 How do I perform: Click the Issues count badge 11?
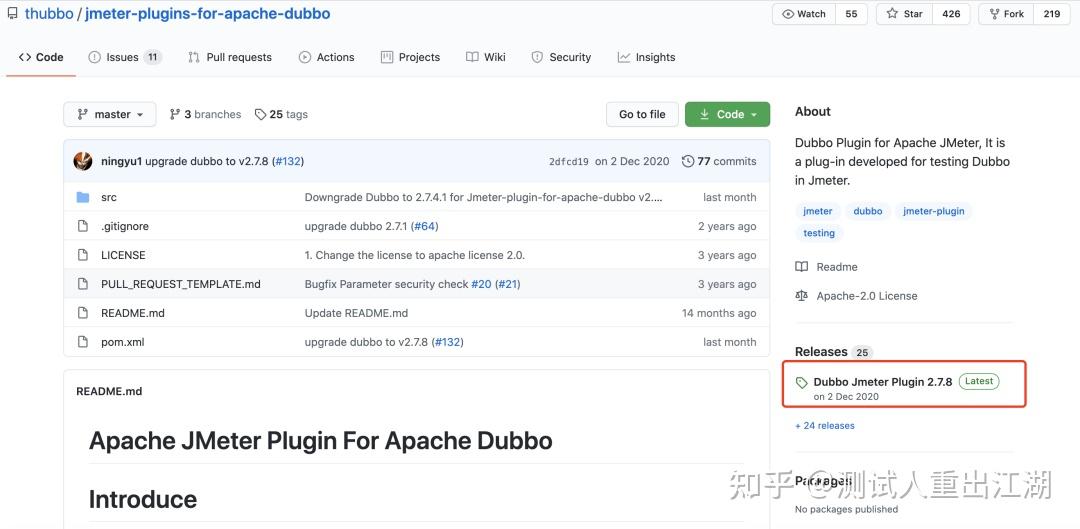point(152,57)
